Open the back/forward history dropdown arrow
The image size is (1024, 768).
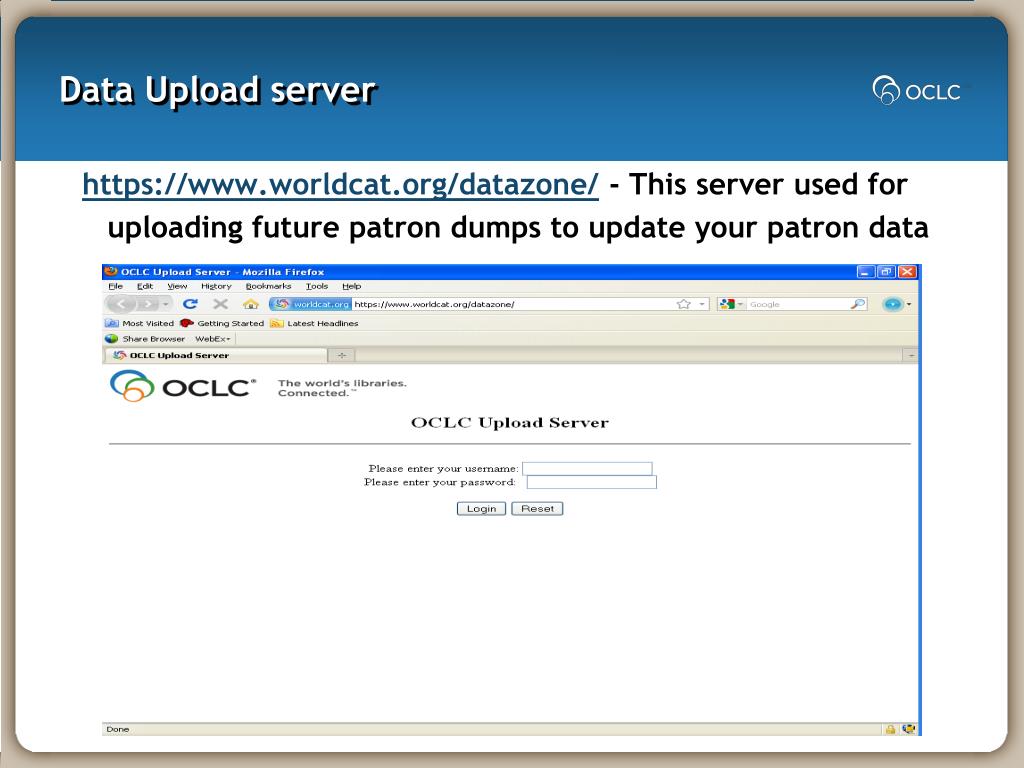point(166,304)
